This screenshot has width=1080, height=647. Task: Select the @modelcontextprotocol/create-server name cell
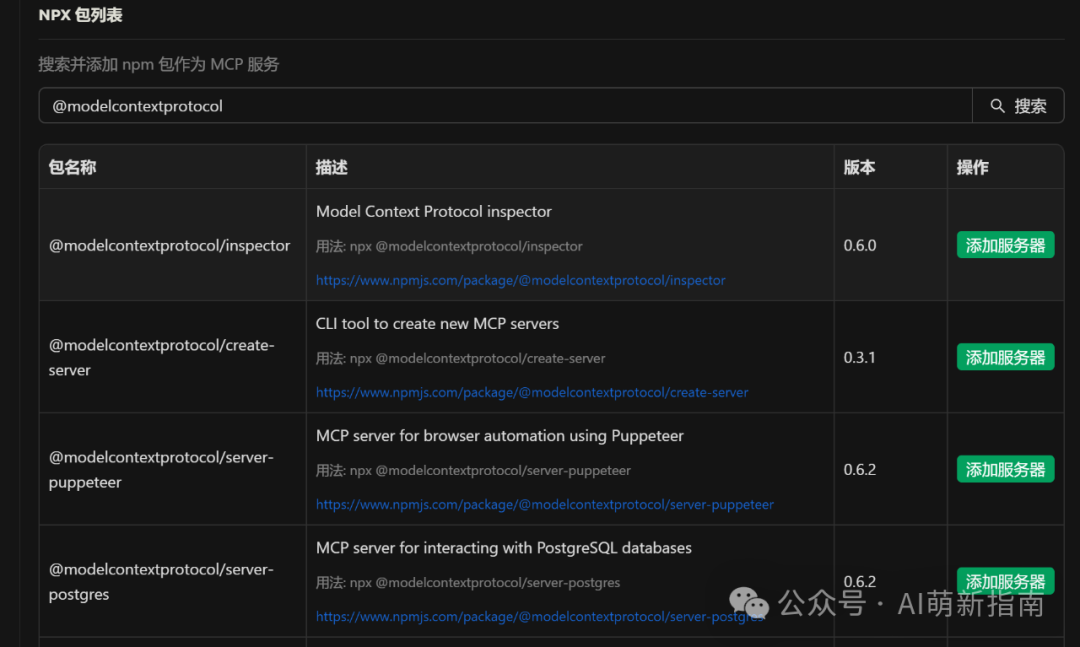[x=161, y=357]
